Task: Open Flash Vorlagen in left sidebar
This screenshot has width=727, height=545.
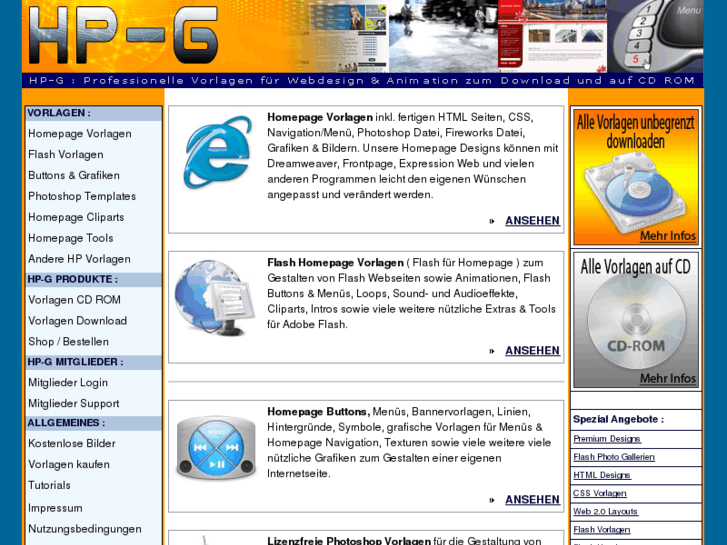Action: 66,154
